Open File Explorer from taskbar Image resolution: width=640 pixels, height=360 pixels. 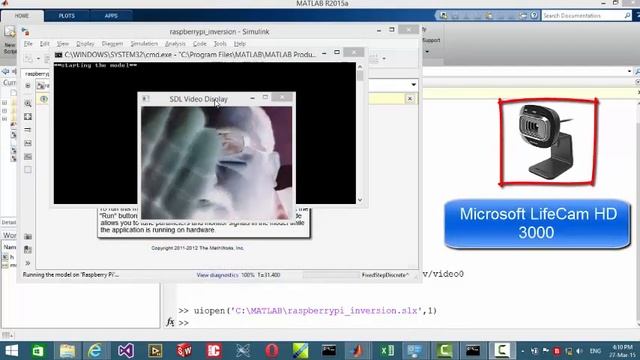coord(67,351)
